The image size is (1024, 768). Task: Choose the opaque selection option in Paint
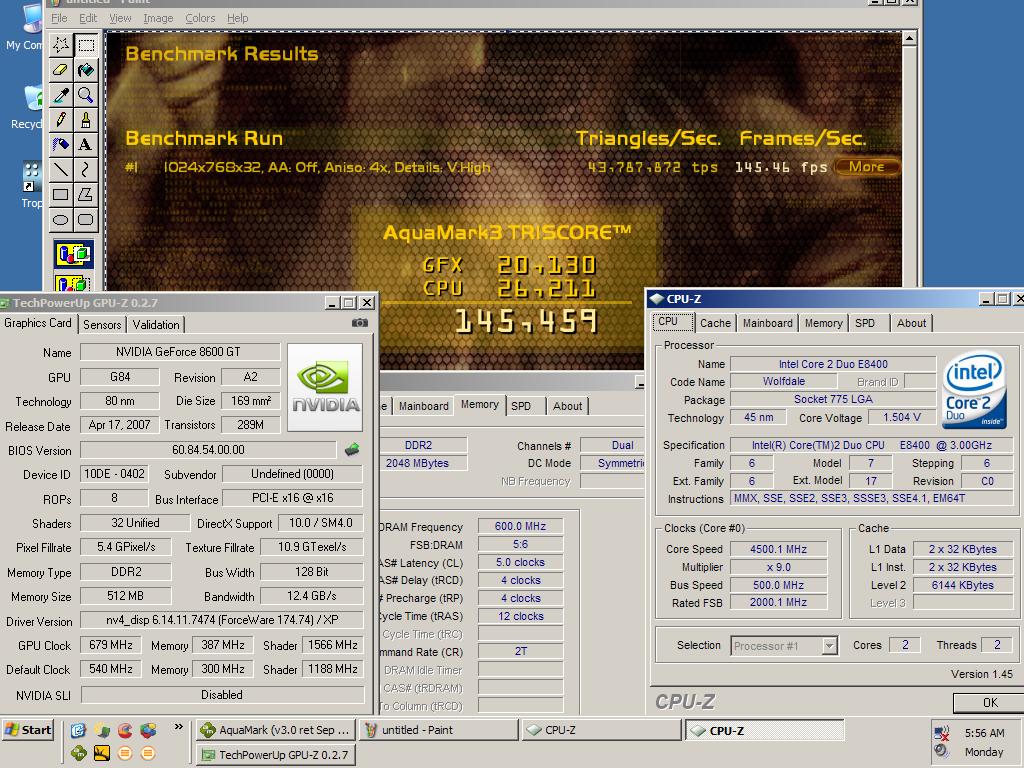(x=74, y=254)
